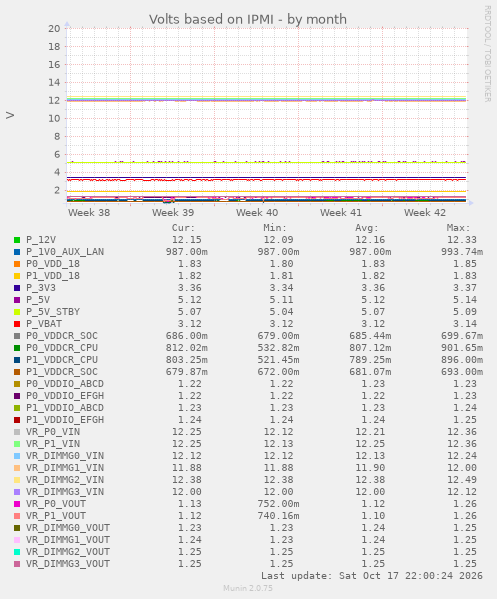
Task: Click the VR_DIMMG2_VIN max value 12.49
Action: click(462, 480)
